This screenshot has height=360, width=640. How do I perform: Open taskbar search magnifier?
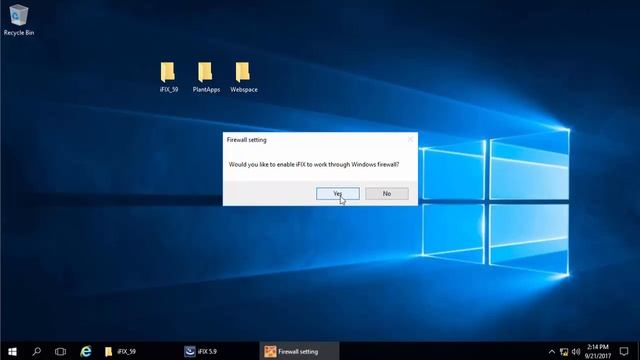click(x=37, y=351)
